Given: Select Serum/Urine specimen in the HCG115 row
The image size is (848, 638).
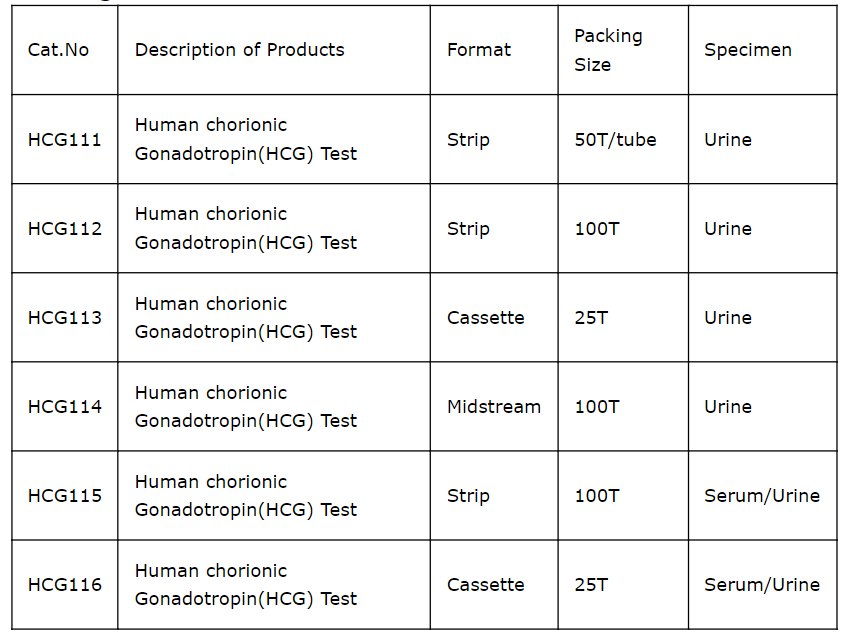Looking at the screenshot, I should pyautogui.click(x=761, y=496).
